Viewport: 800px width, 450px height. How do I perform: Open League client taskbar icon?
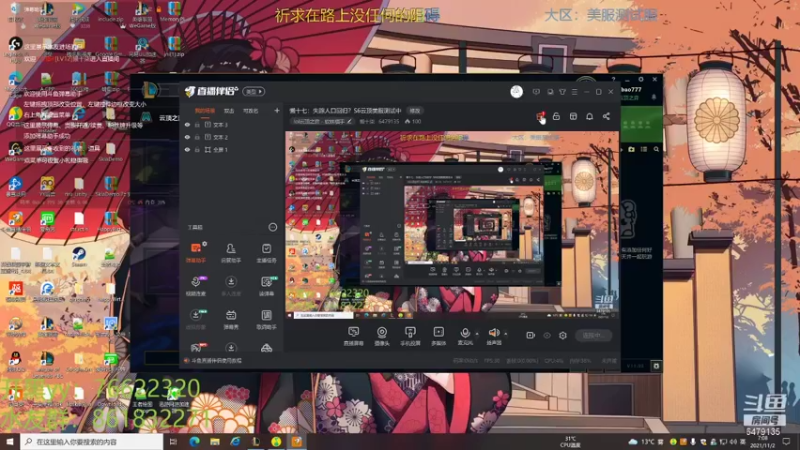pos(256,441)
